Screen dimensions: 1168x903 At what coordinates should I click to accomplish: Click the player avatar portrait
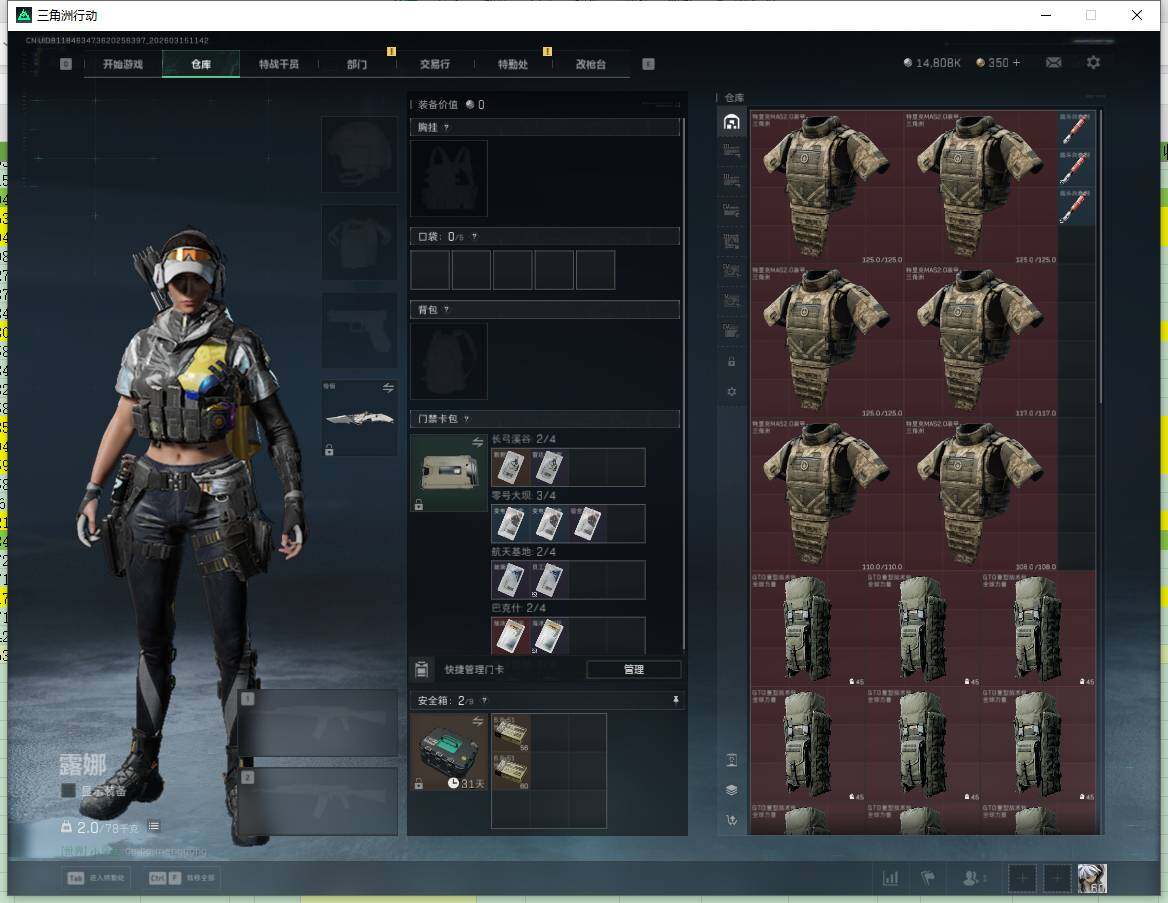1092,878
